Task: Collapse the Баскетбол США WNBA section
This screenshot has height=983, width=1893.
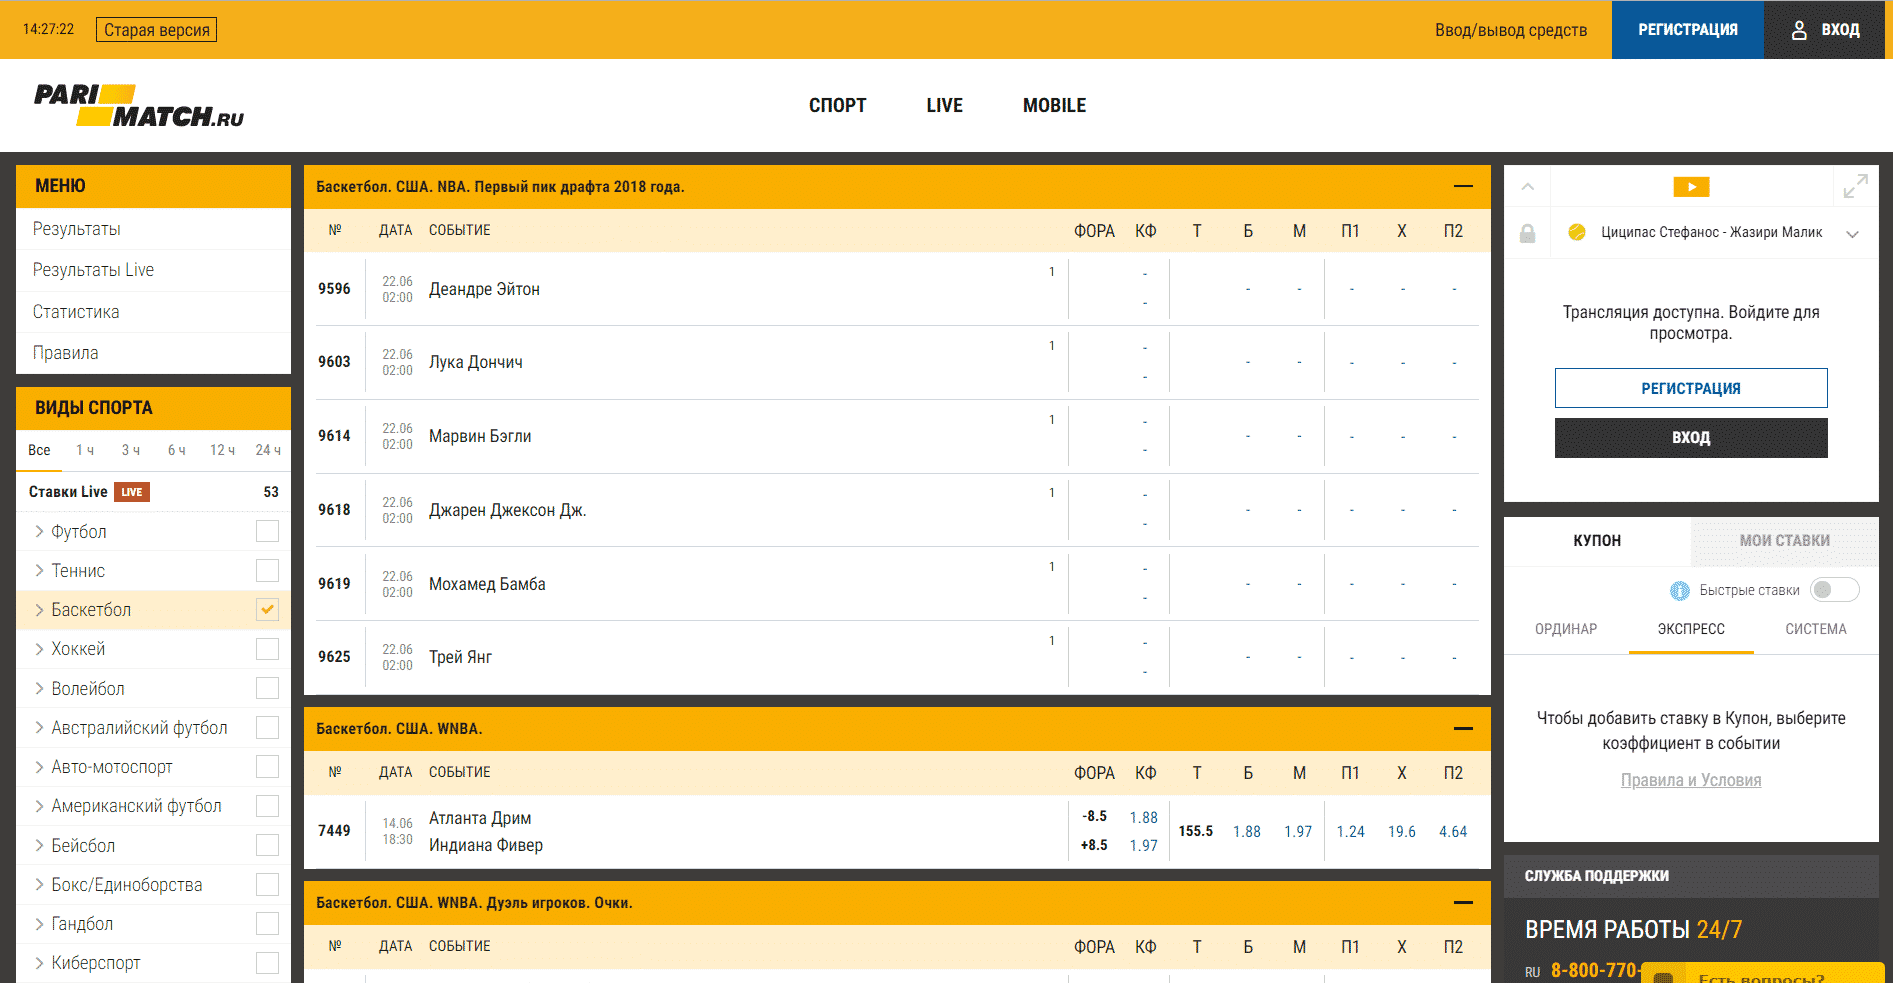Action: click(1463, 728)
